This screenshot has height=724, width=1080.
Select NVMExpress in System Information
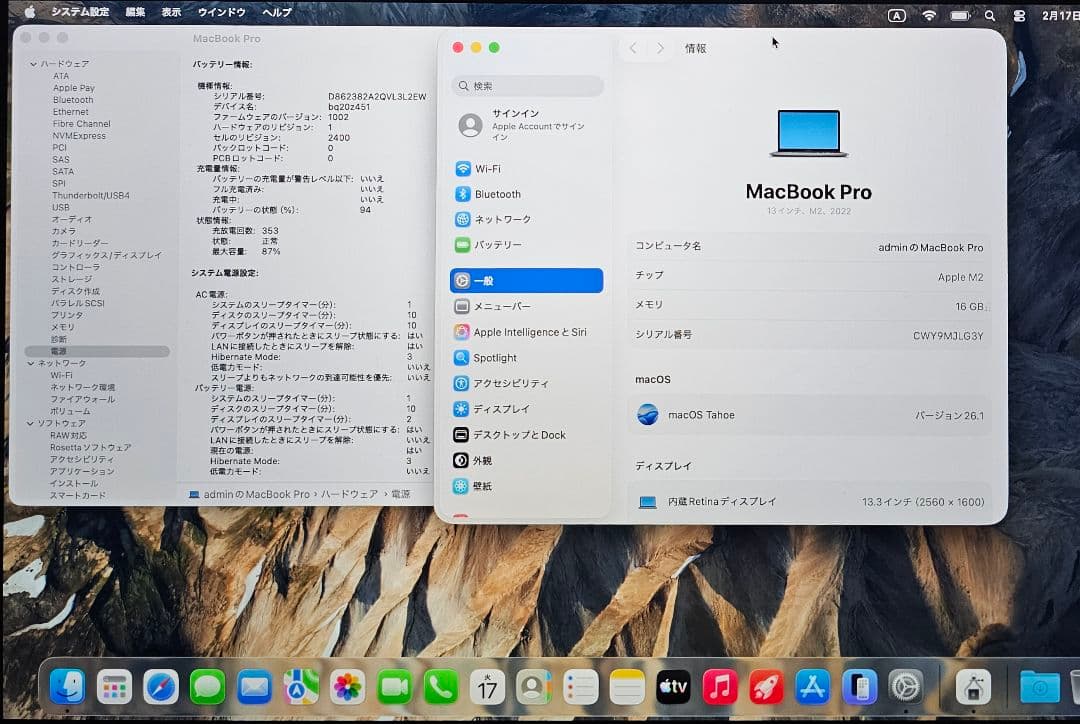click(x=79, y=136)
